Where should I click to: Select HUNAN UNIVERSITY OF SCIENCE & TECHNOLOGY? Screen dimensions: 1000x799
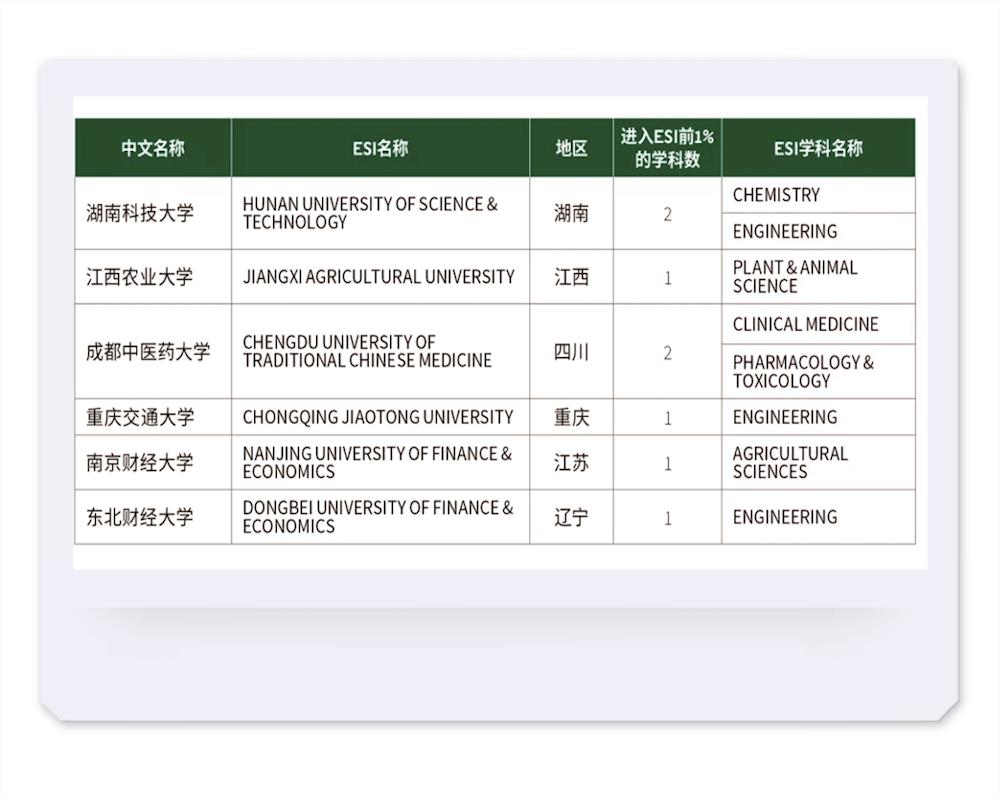click(x=380, y=213)
